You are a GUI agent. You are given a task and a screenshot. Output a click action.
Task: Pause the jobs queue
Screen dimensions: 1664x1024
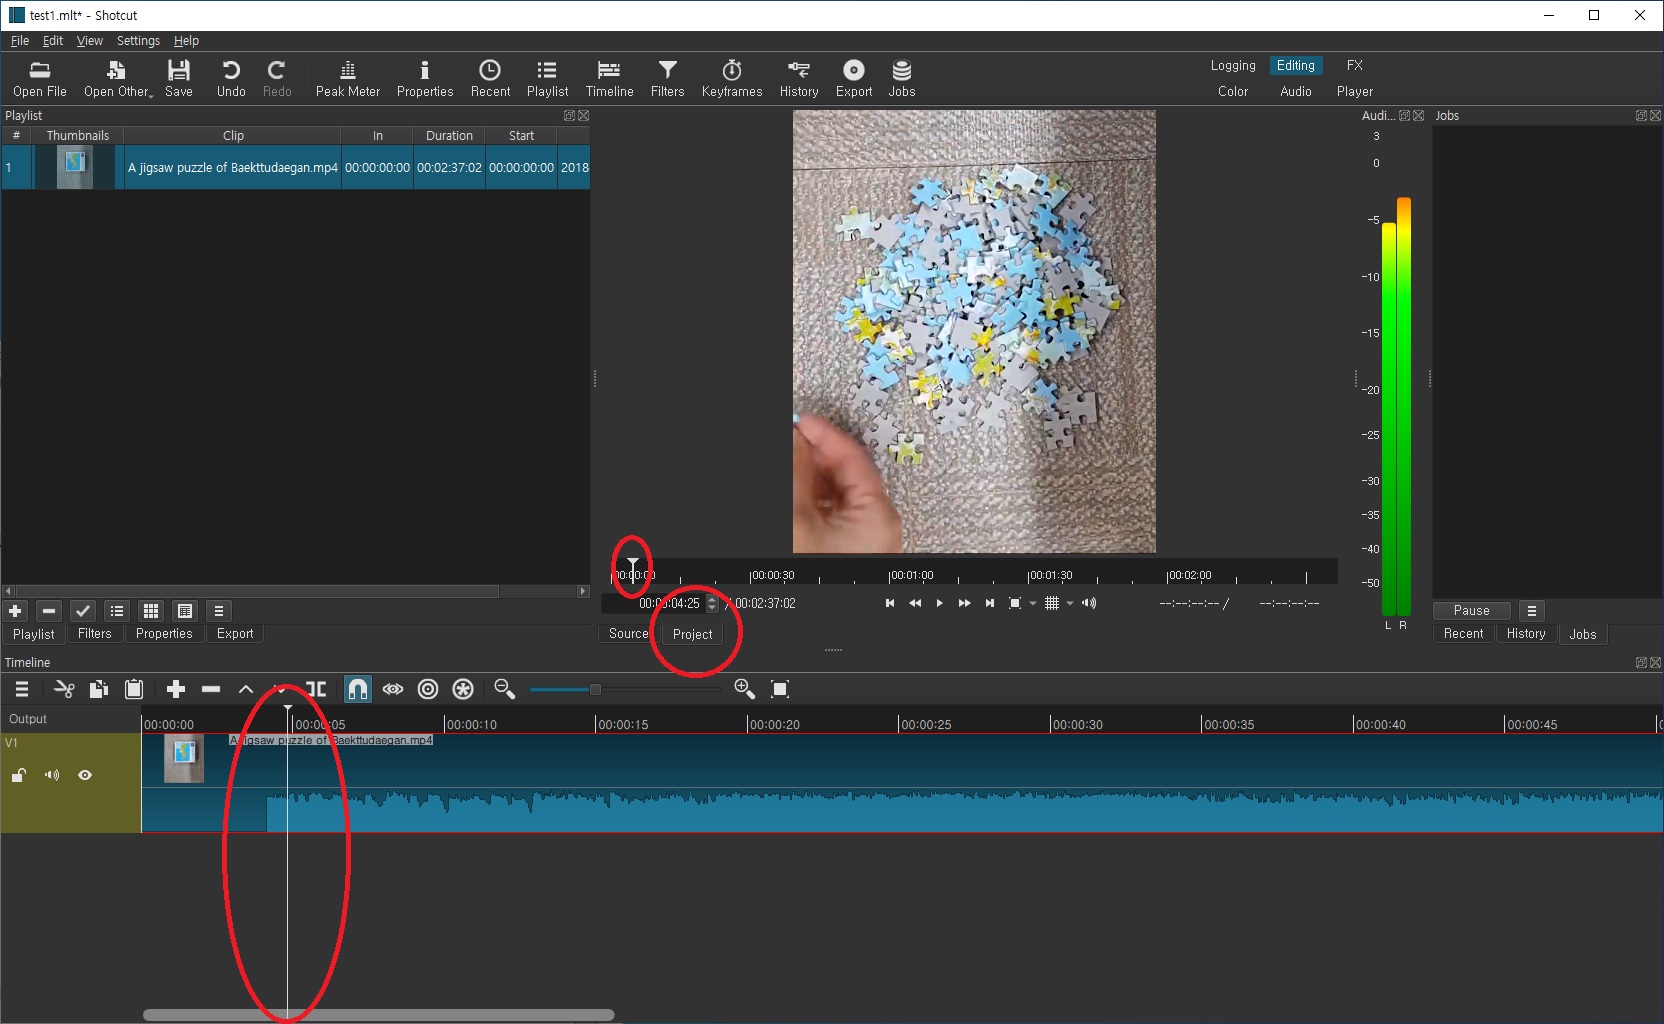pyautogui.click(x=1472, y=611)
